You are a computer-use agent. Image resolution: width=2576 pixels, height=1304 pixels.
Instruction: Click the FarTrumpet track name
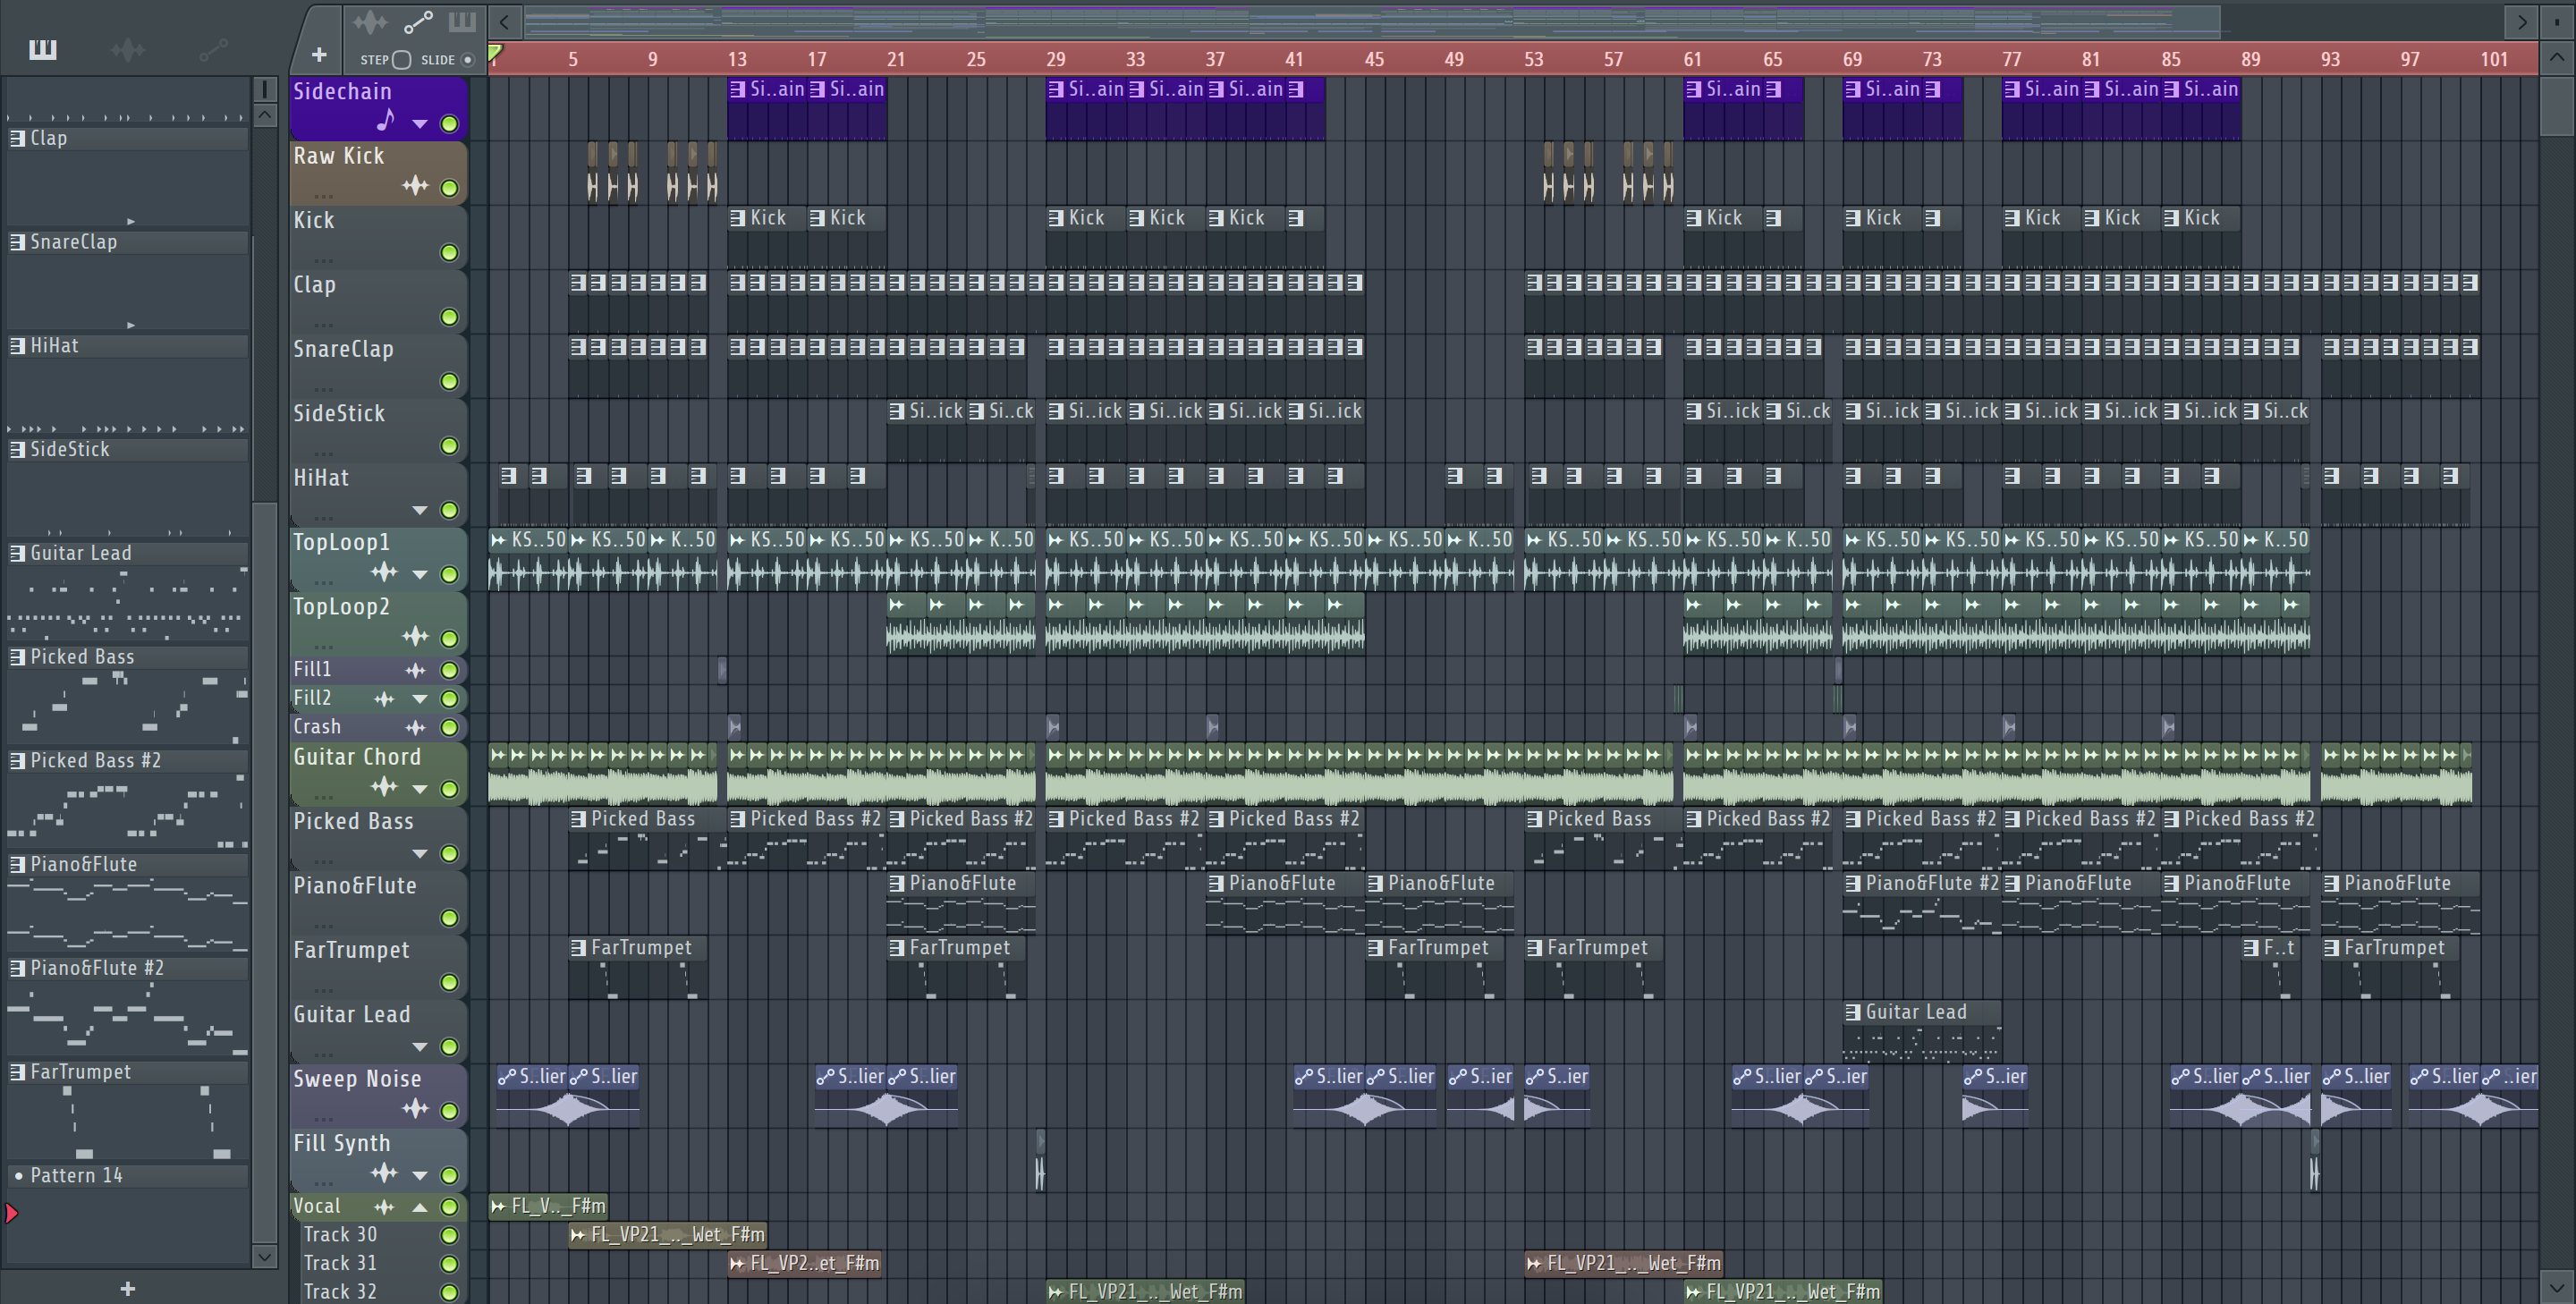pyautogui.click(x=351, y=950)
